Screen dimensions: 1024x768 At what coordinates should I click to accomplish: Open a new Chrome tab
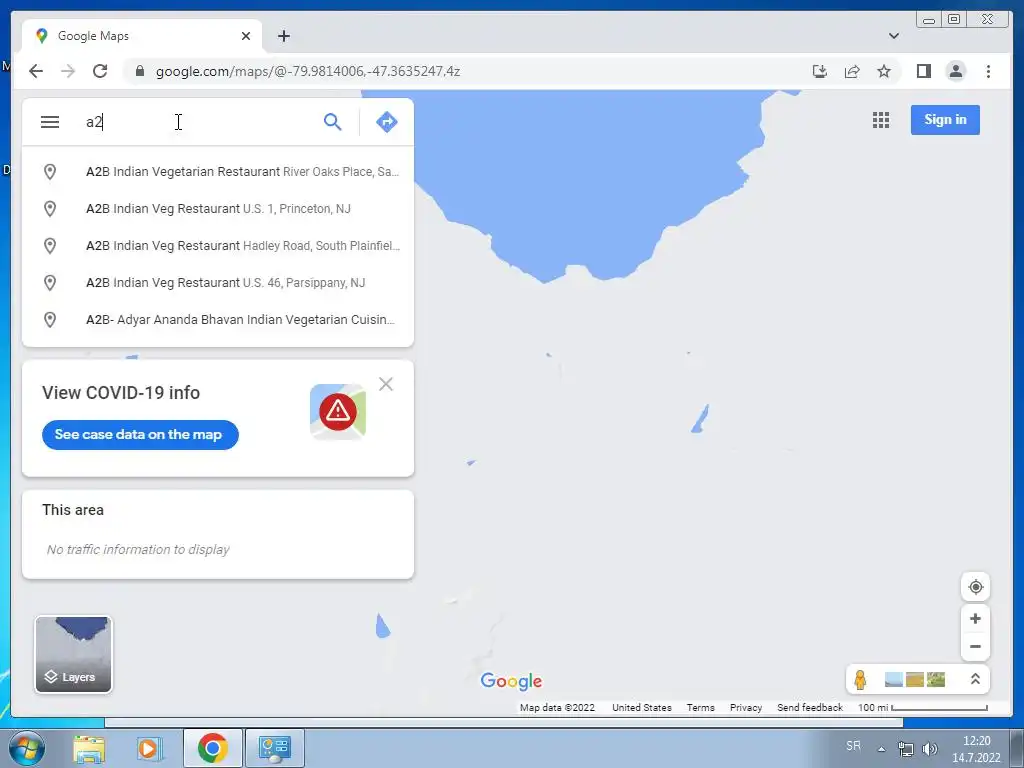click(x=283, y=36)
